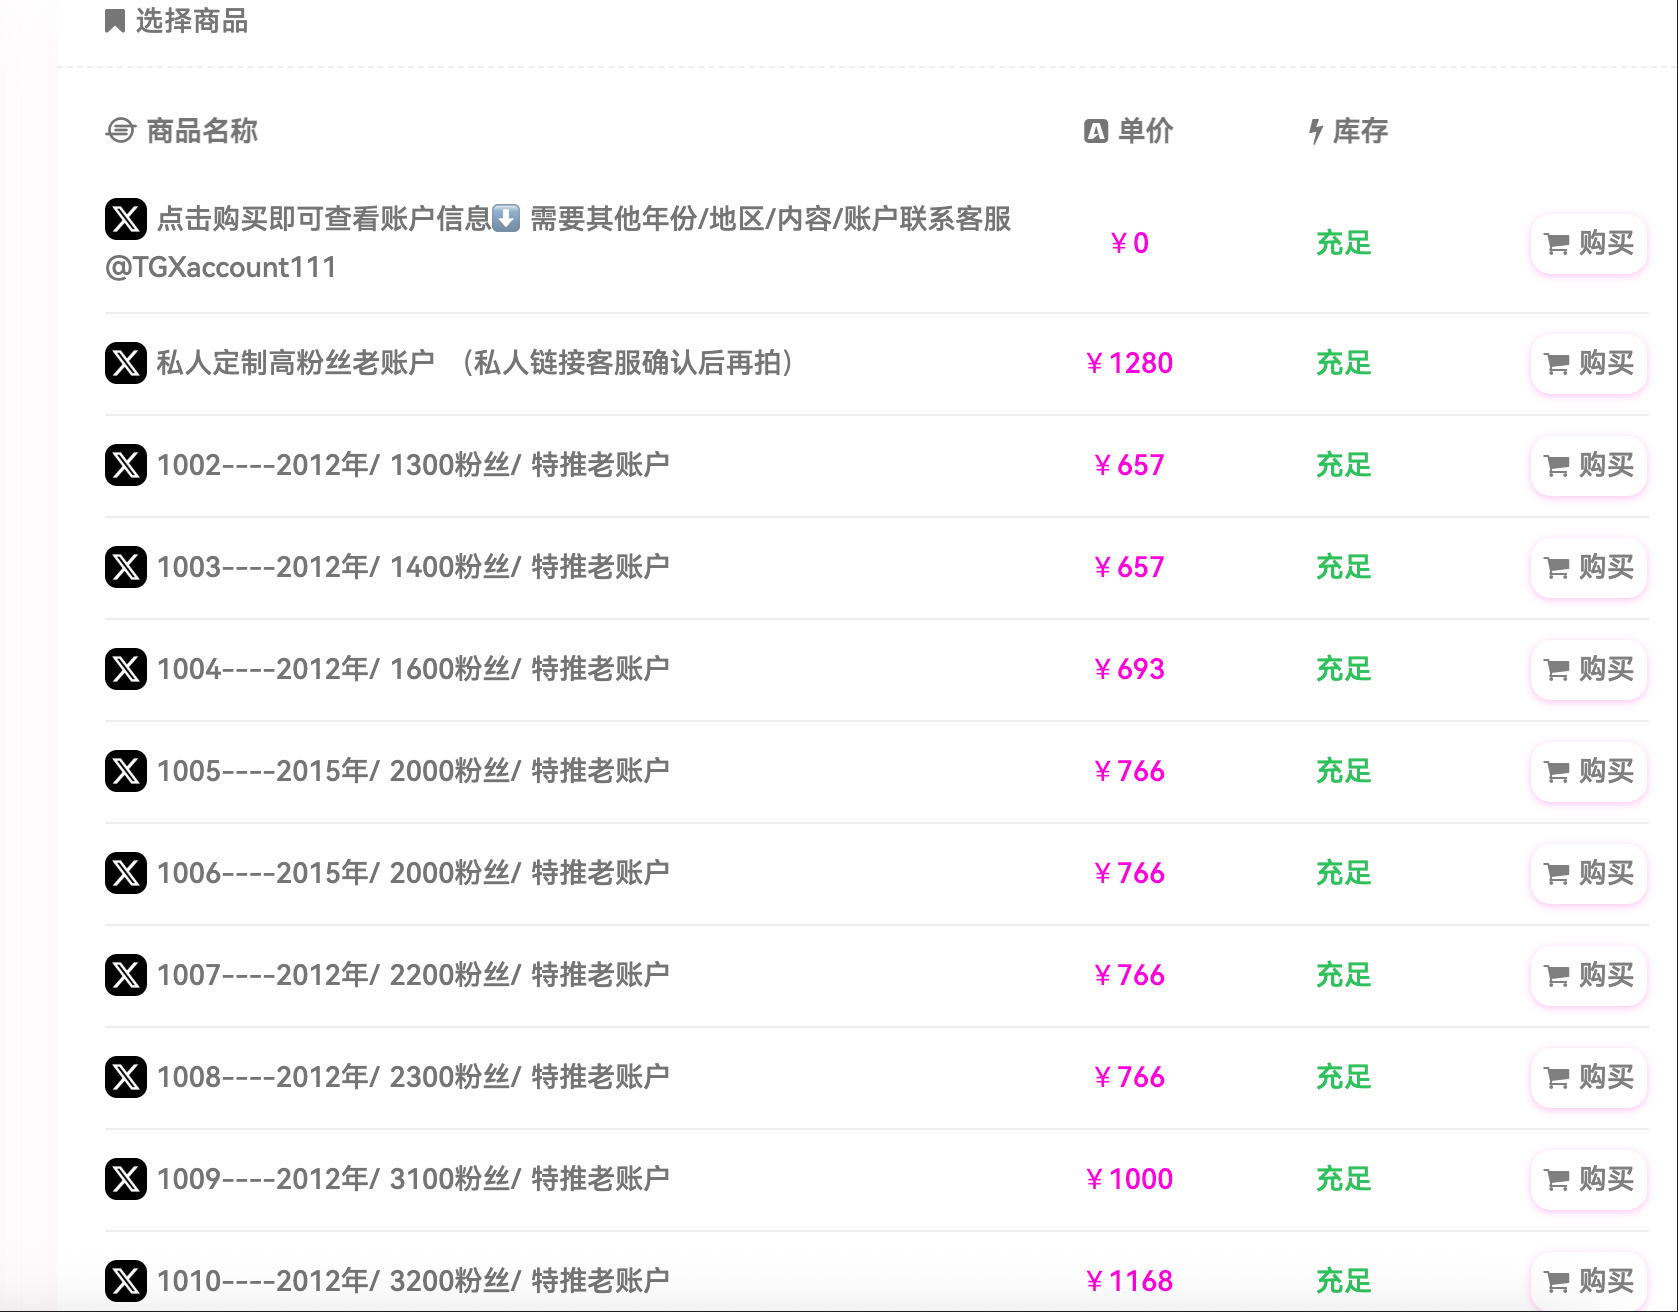Buy product 1003 with 1400粉丝
1678x1312 pixels.
pyautogui.click(x=1588, y=567)
